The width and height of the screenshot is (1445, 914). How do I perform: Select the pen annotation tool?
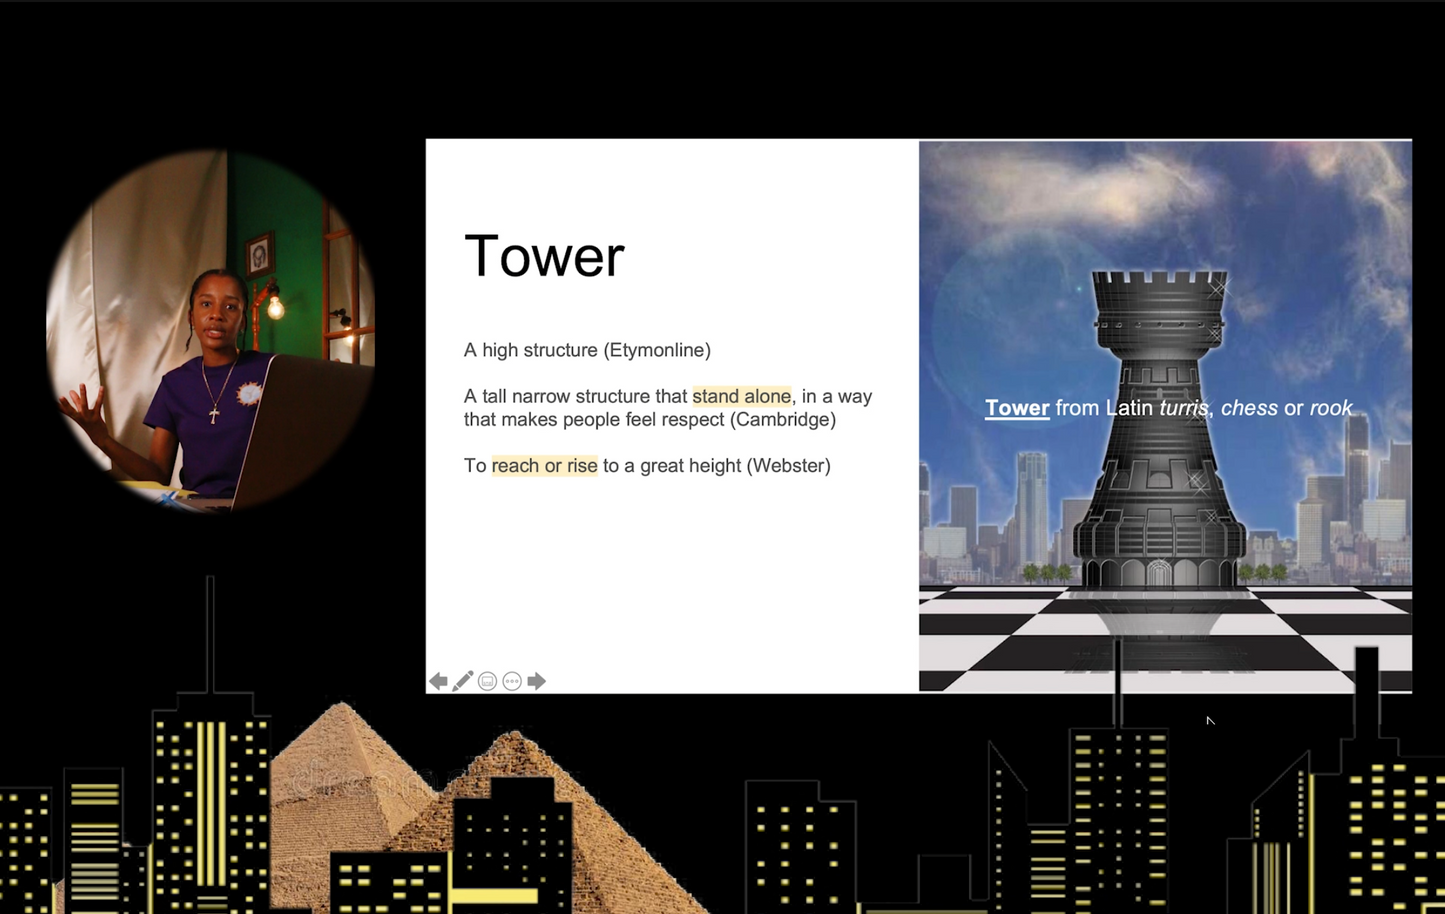(463, 681)
